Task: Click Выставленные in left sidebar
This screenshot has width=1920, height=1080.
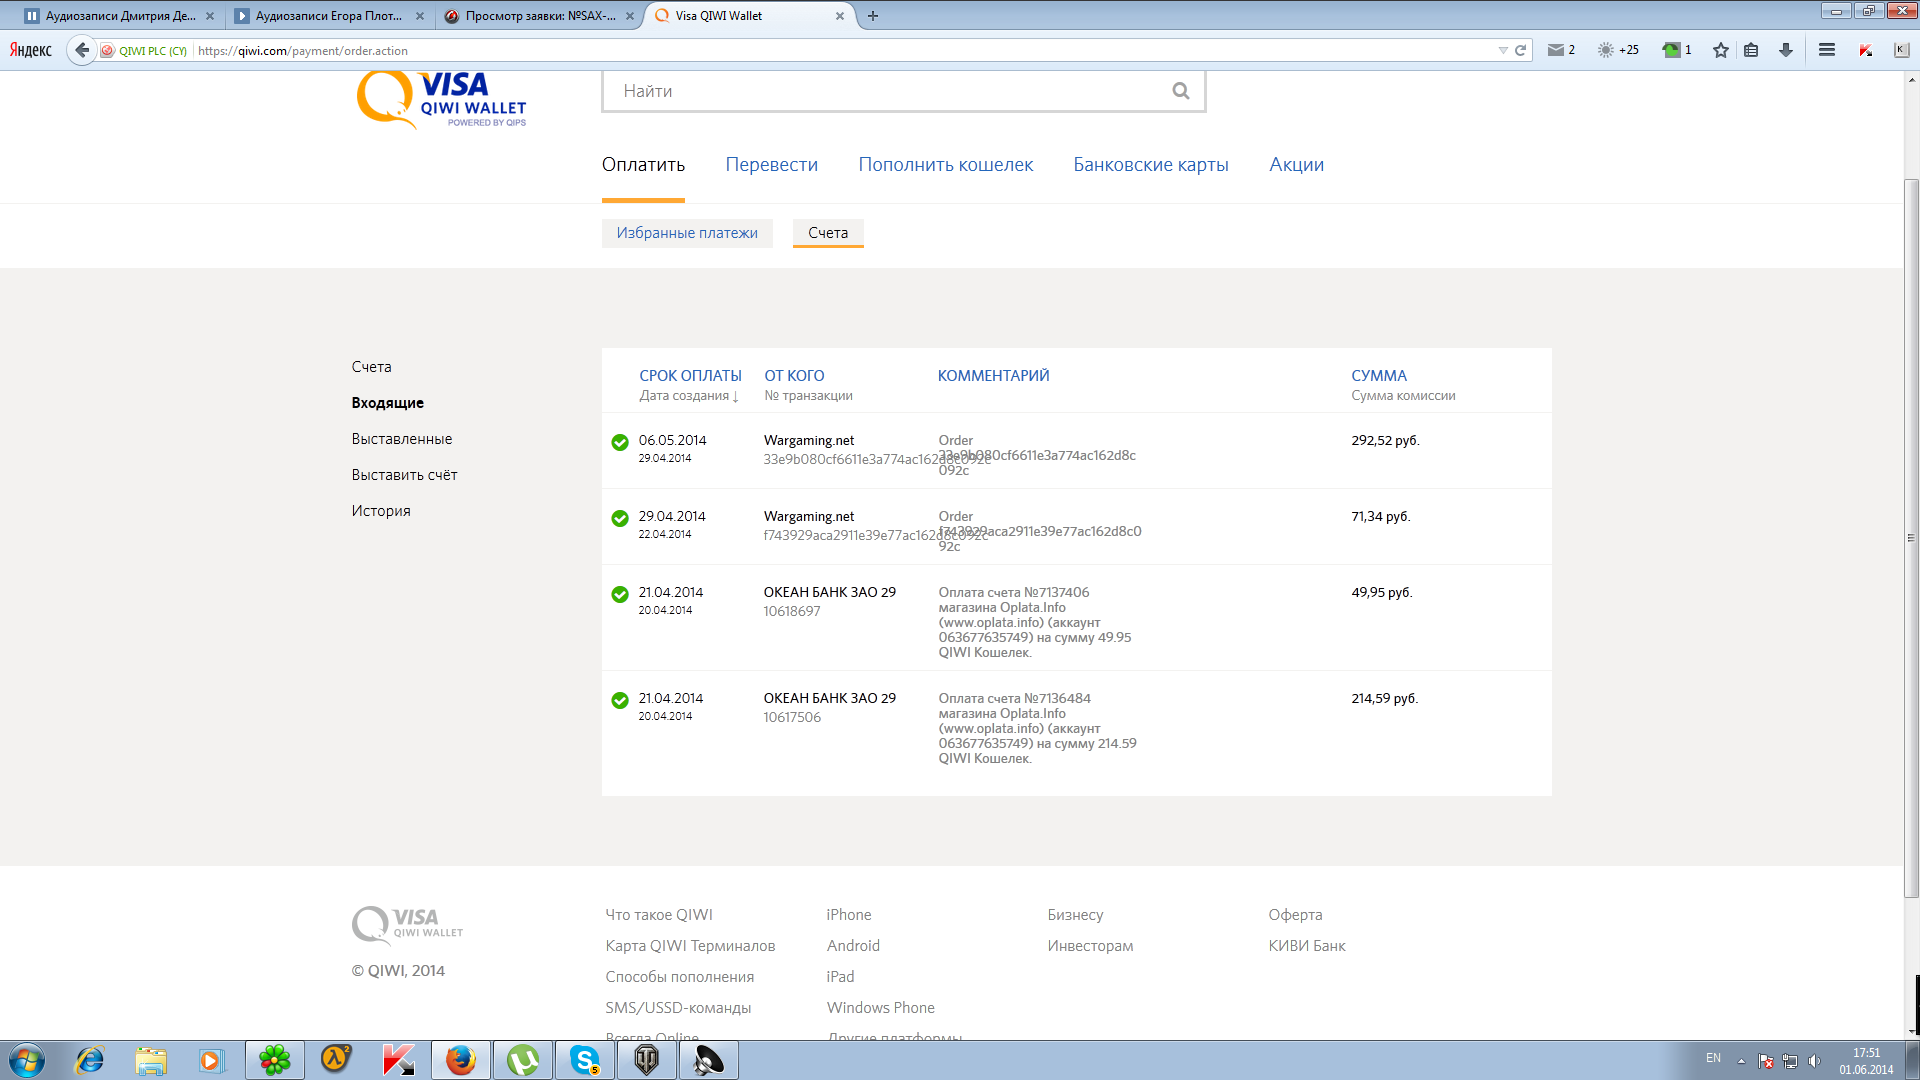Action: [x=401, y=439]
